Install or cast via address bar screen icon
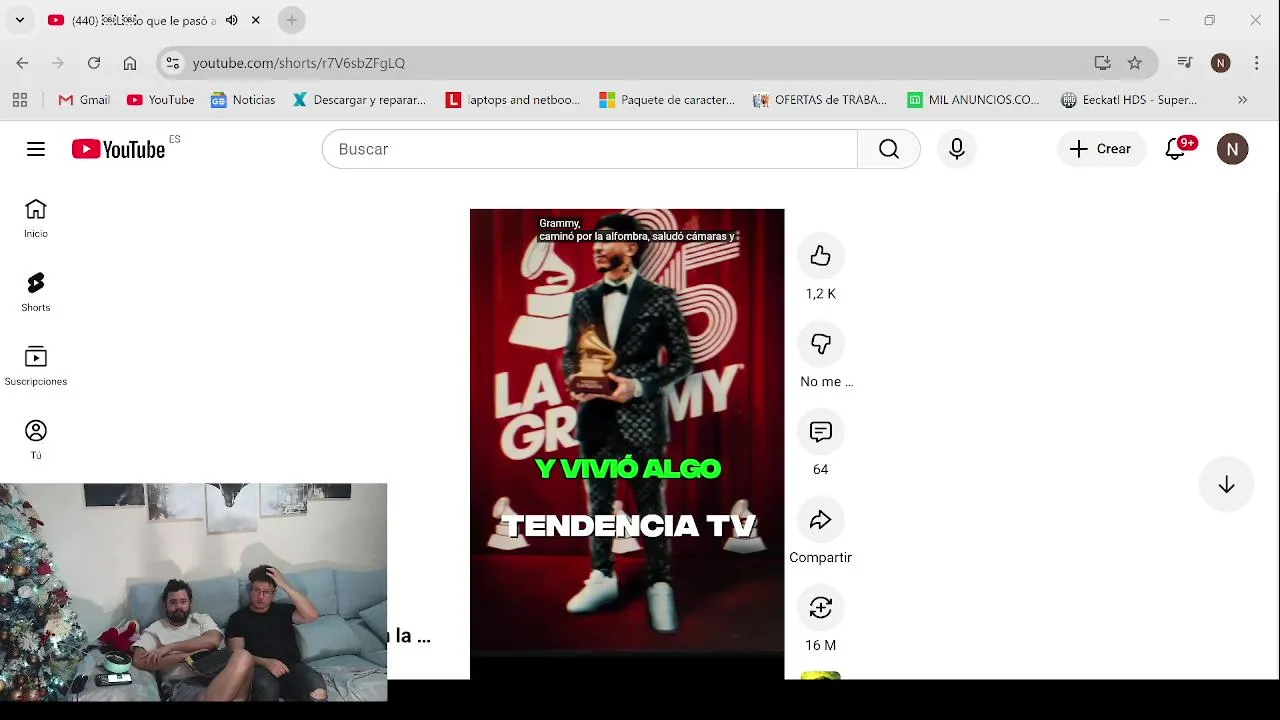 [1103, 63]
